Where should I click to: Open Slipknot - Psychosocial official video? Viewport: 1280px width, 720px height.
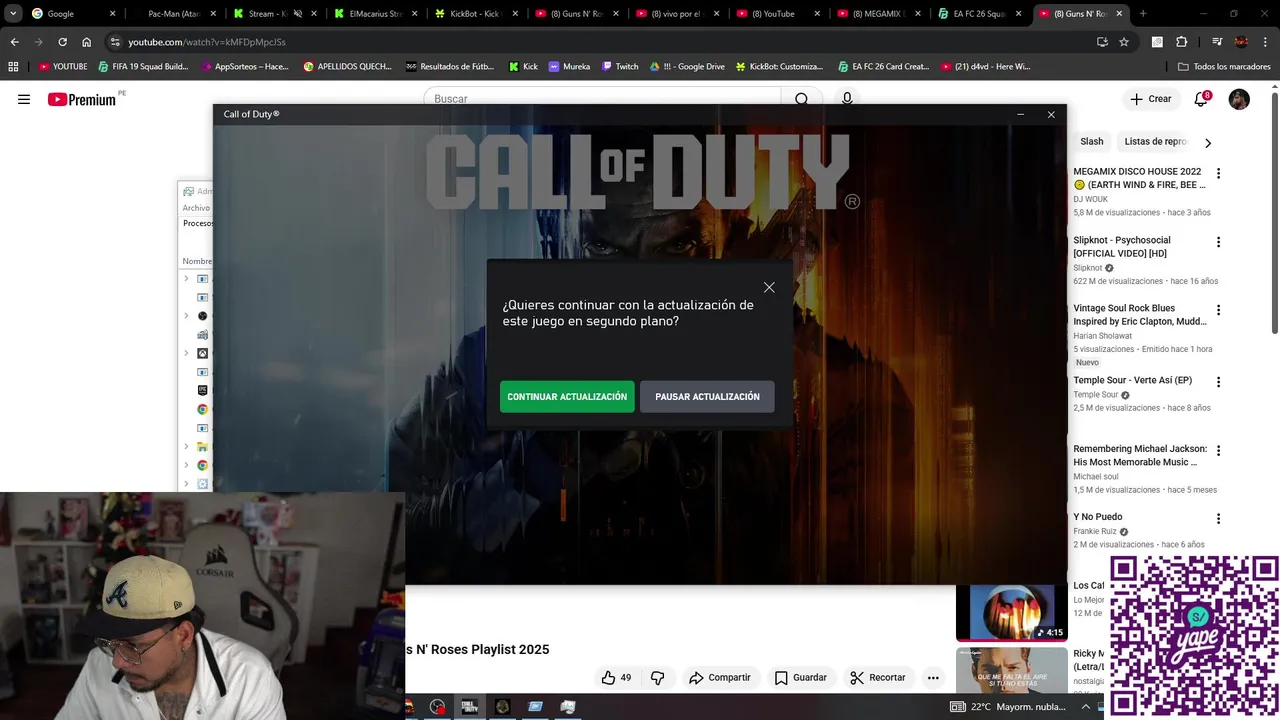tap(1122, 247)
